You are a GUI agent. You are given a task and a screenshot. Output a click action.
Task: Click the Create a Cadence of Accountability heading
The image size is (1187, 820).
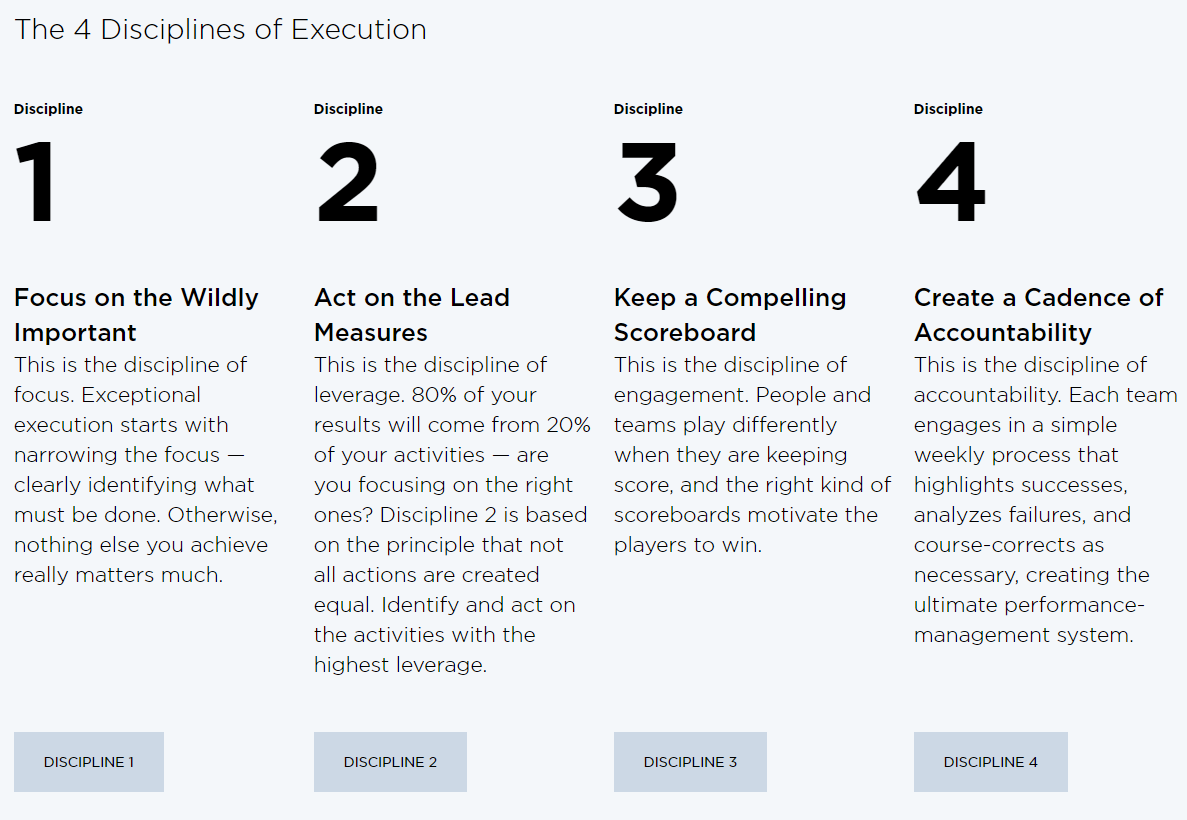click(x=1038, y=314)
